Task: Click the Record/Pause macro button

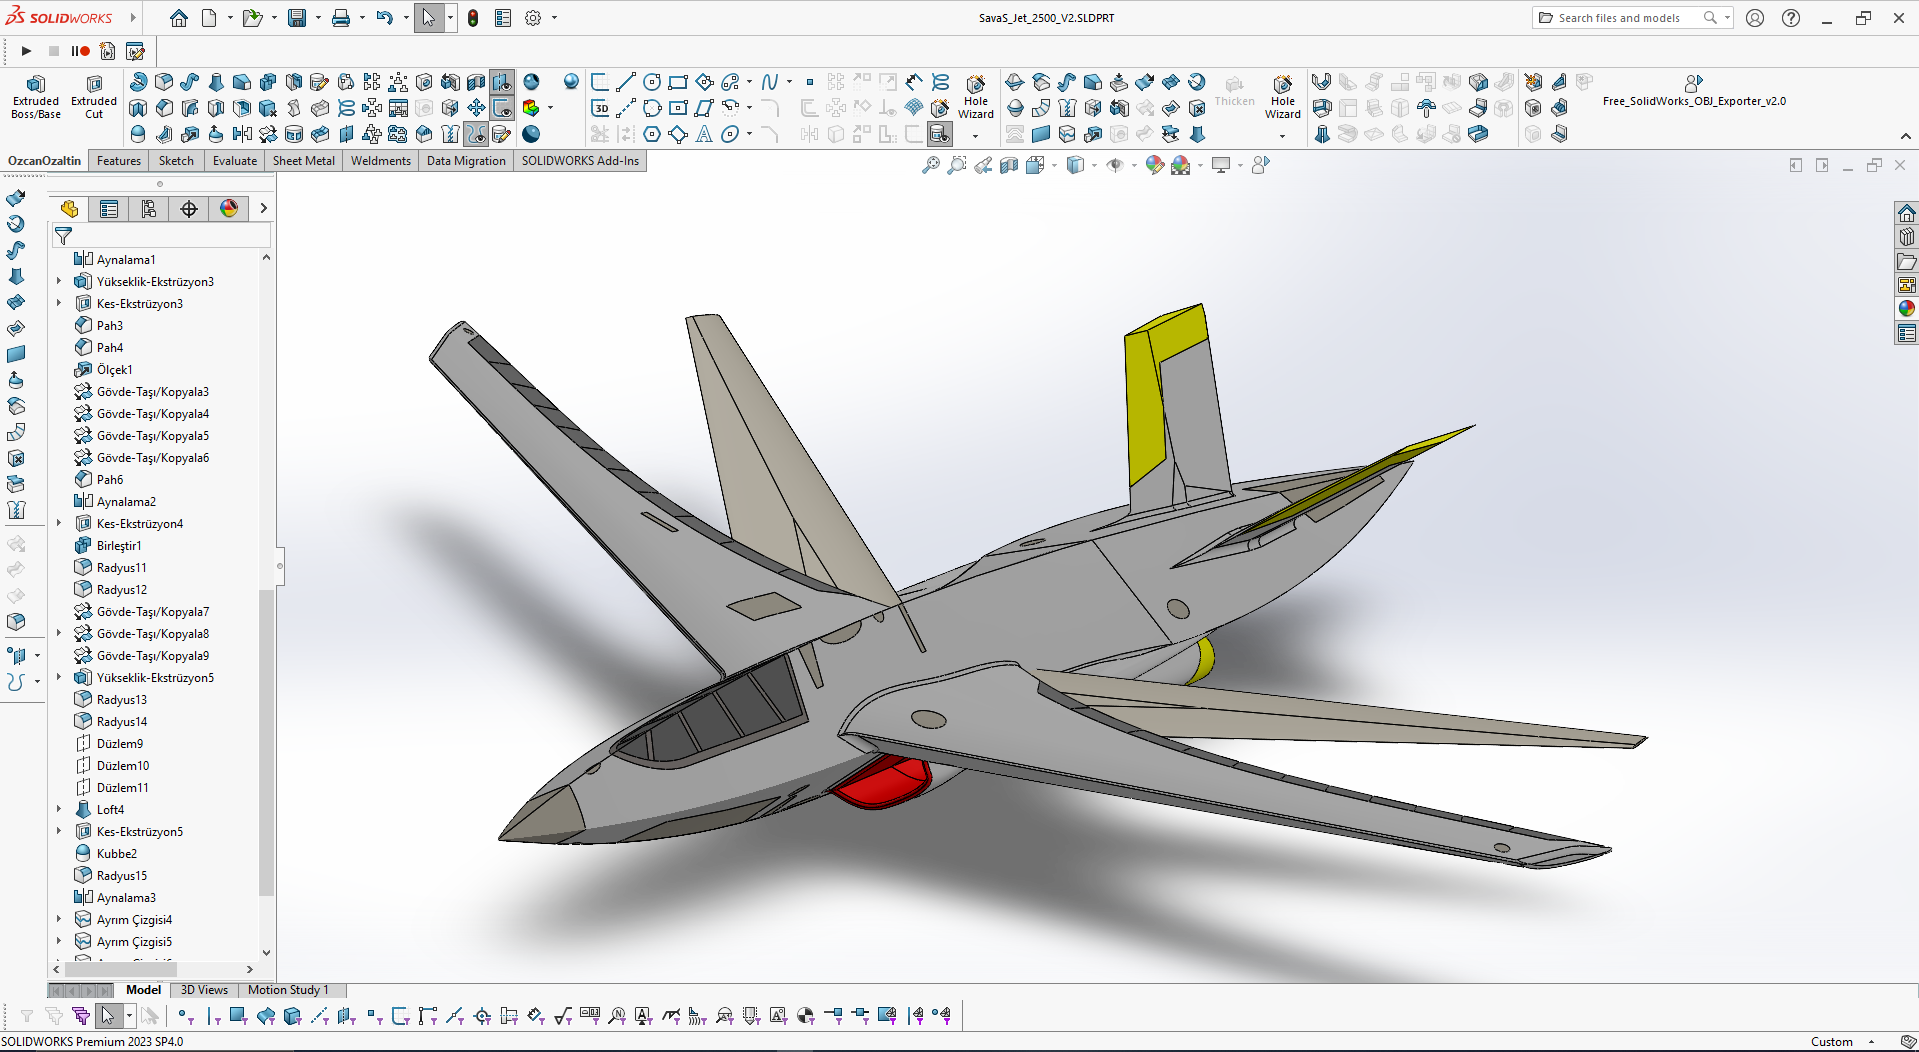Action: coord(80,51)
